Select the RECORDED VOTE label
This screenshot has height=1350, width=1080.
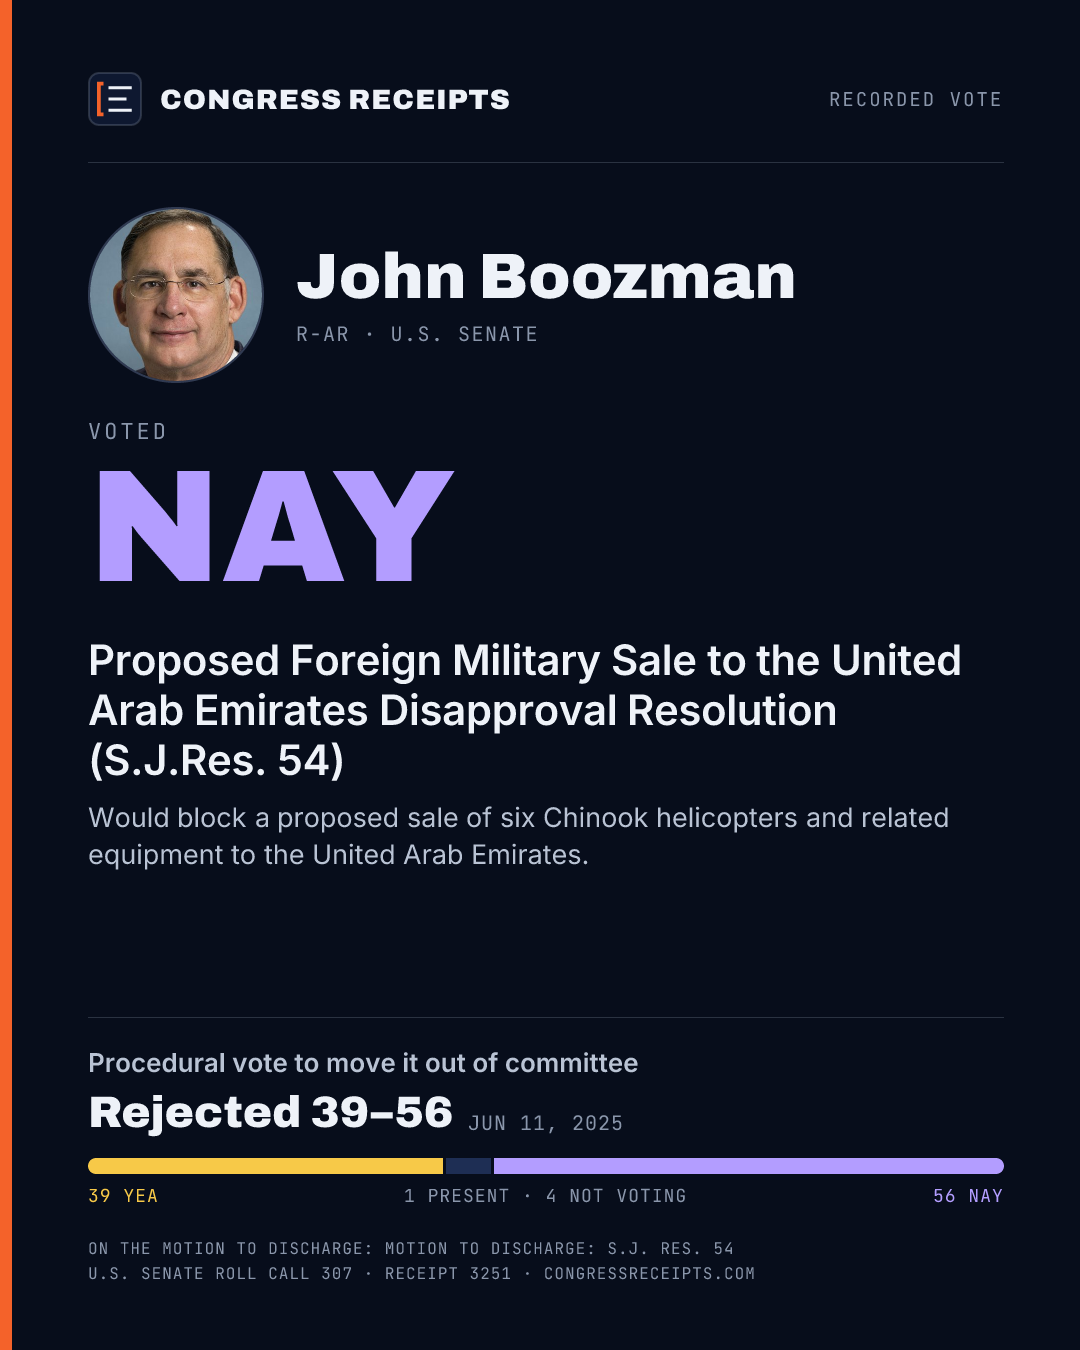point(915,99)
